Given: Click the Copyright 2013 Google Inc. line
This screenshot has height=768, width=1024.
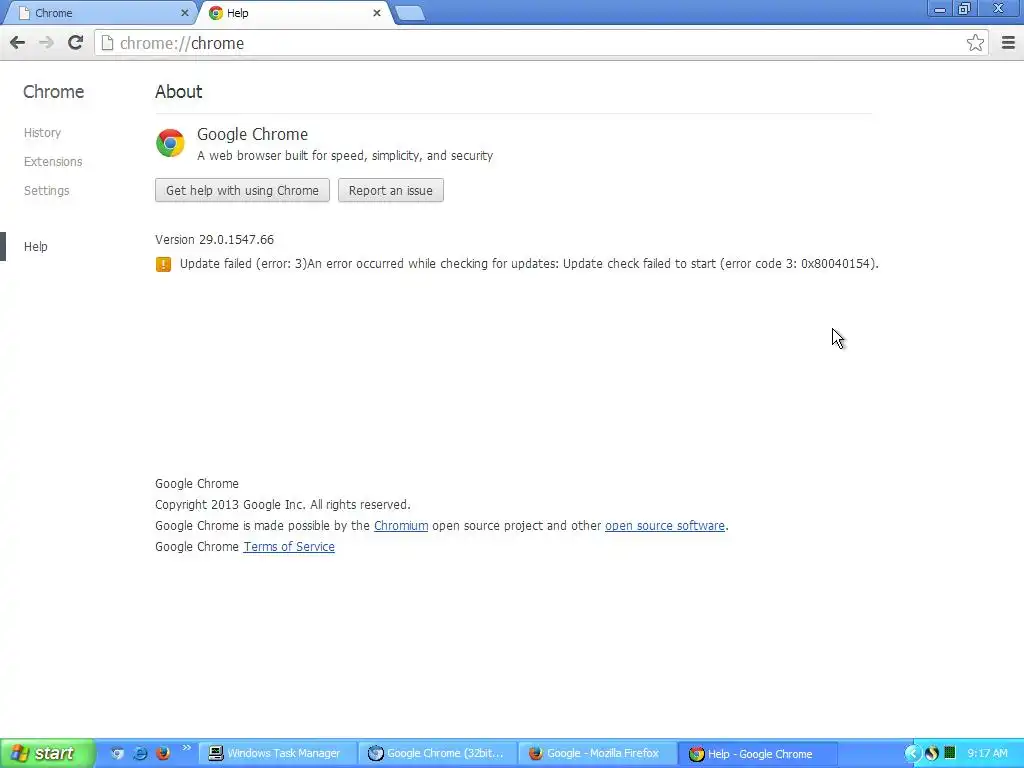Looking at the screenshot, I should click(283, 505).
